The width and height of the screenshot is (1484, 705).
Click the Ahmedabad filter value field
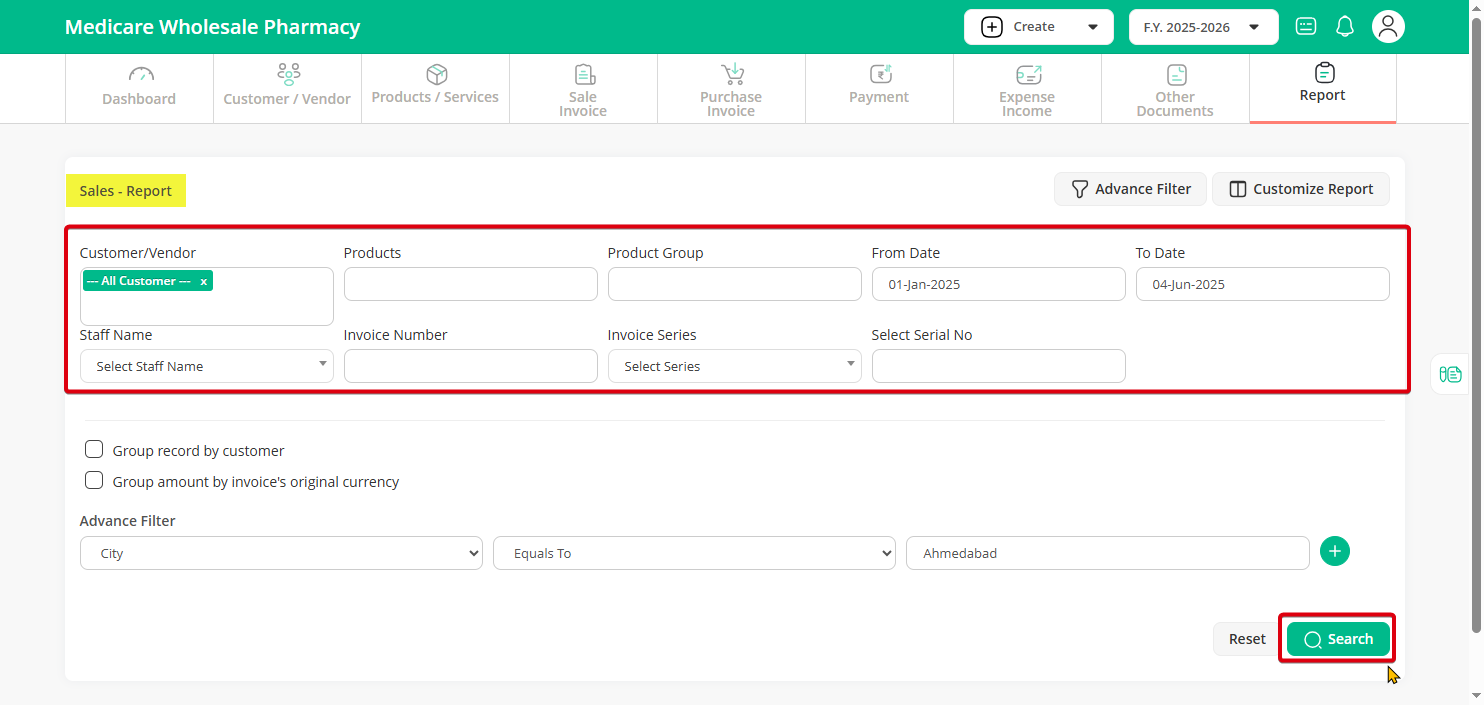1108,553
